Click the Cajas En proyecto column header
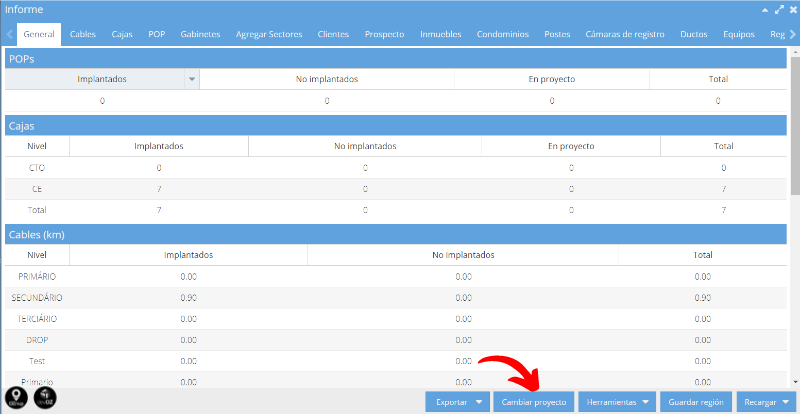Screen dimensions: 800x414 coord(571,146)
